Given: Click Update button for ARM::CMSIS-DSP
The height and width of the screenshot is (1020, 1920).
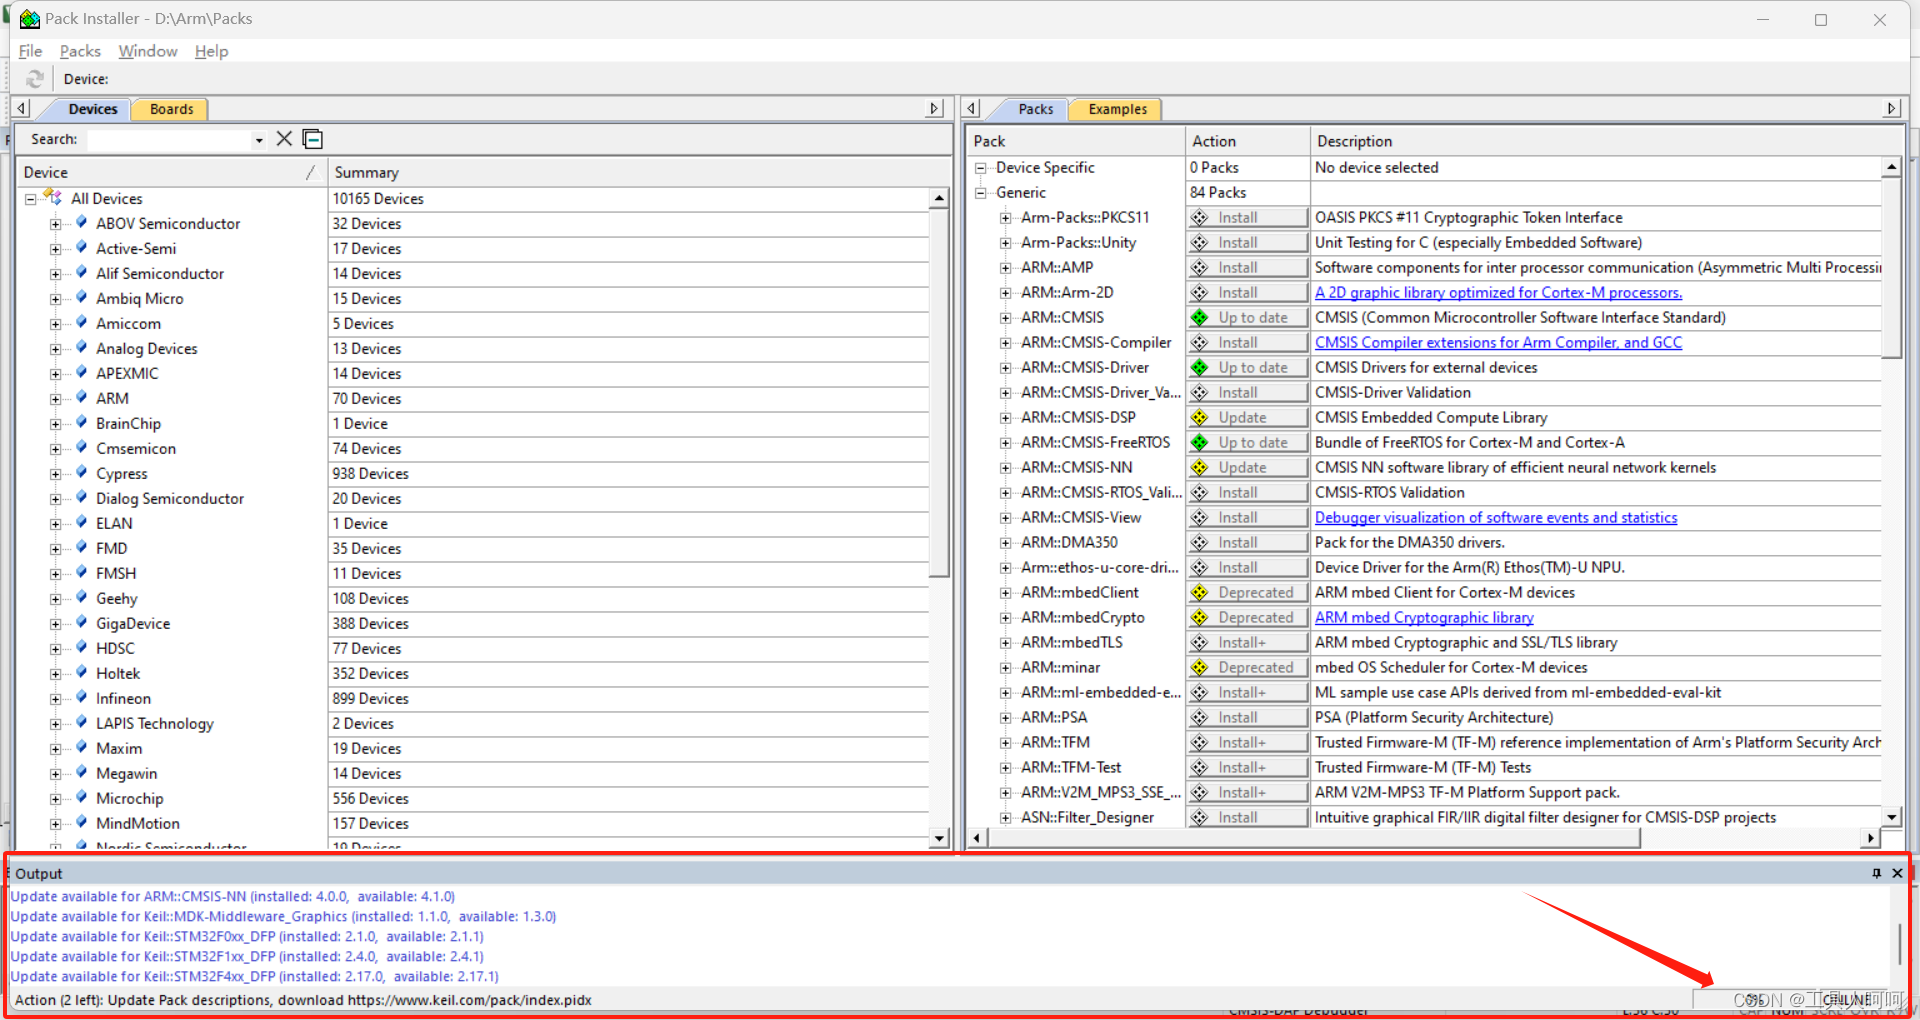Looking at the screenshot, I should coord(1249,418).
